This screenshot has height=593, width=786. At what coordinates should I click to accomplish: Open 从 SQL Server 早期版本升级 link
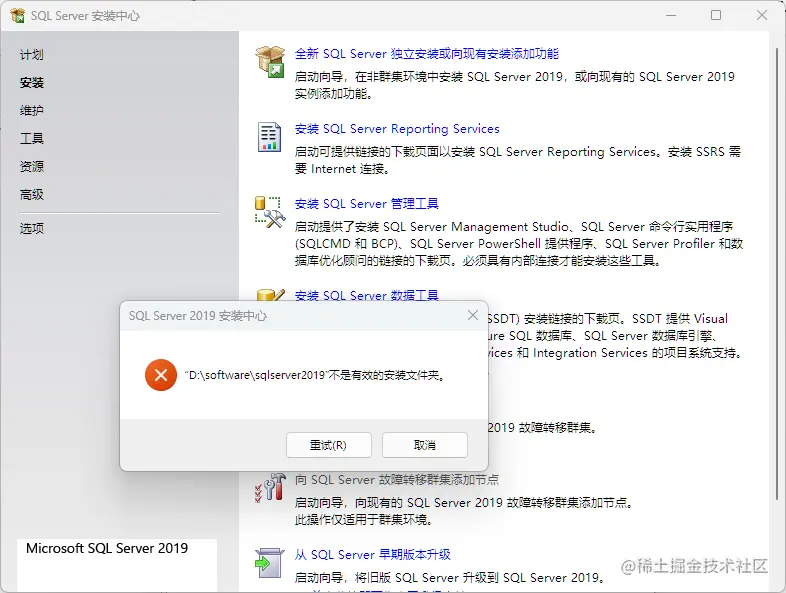point(372,555)
